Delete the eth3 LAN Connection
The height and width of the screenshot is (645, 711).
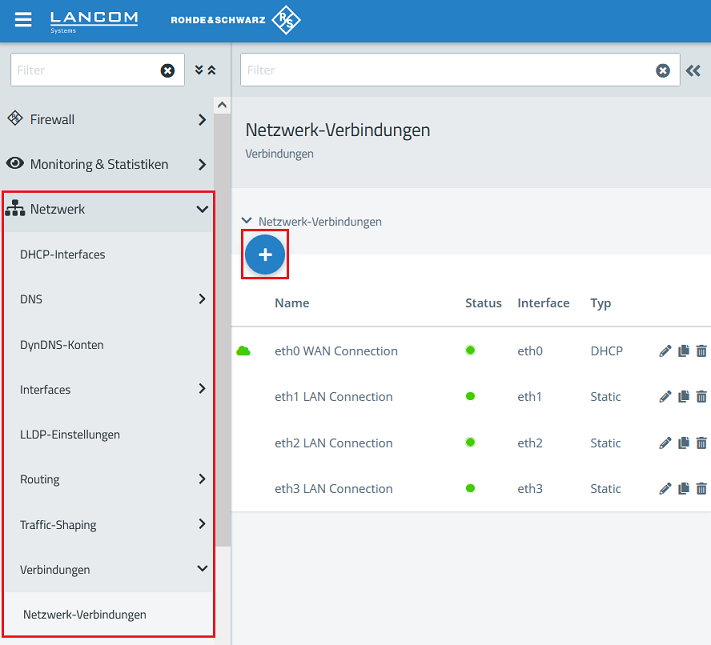[701, 489]
